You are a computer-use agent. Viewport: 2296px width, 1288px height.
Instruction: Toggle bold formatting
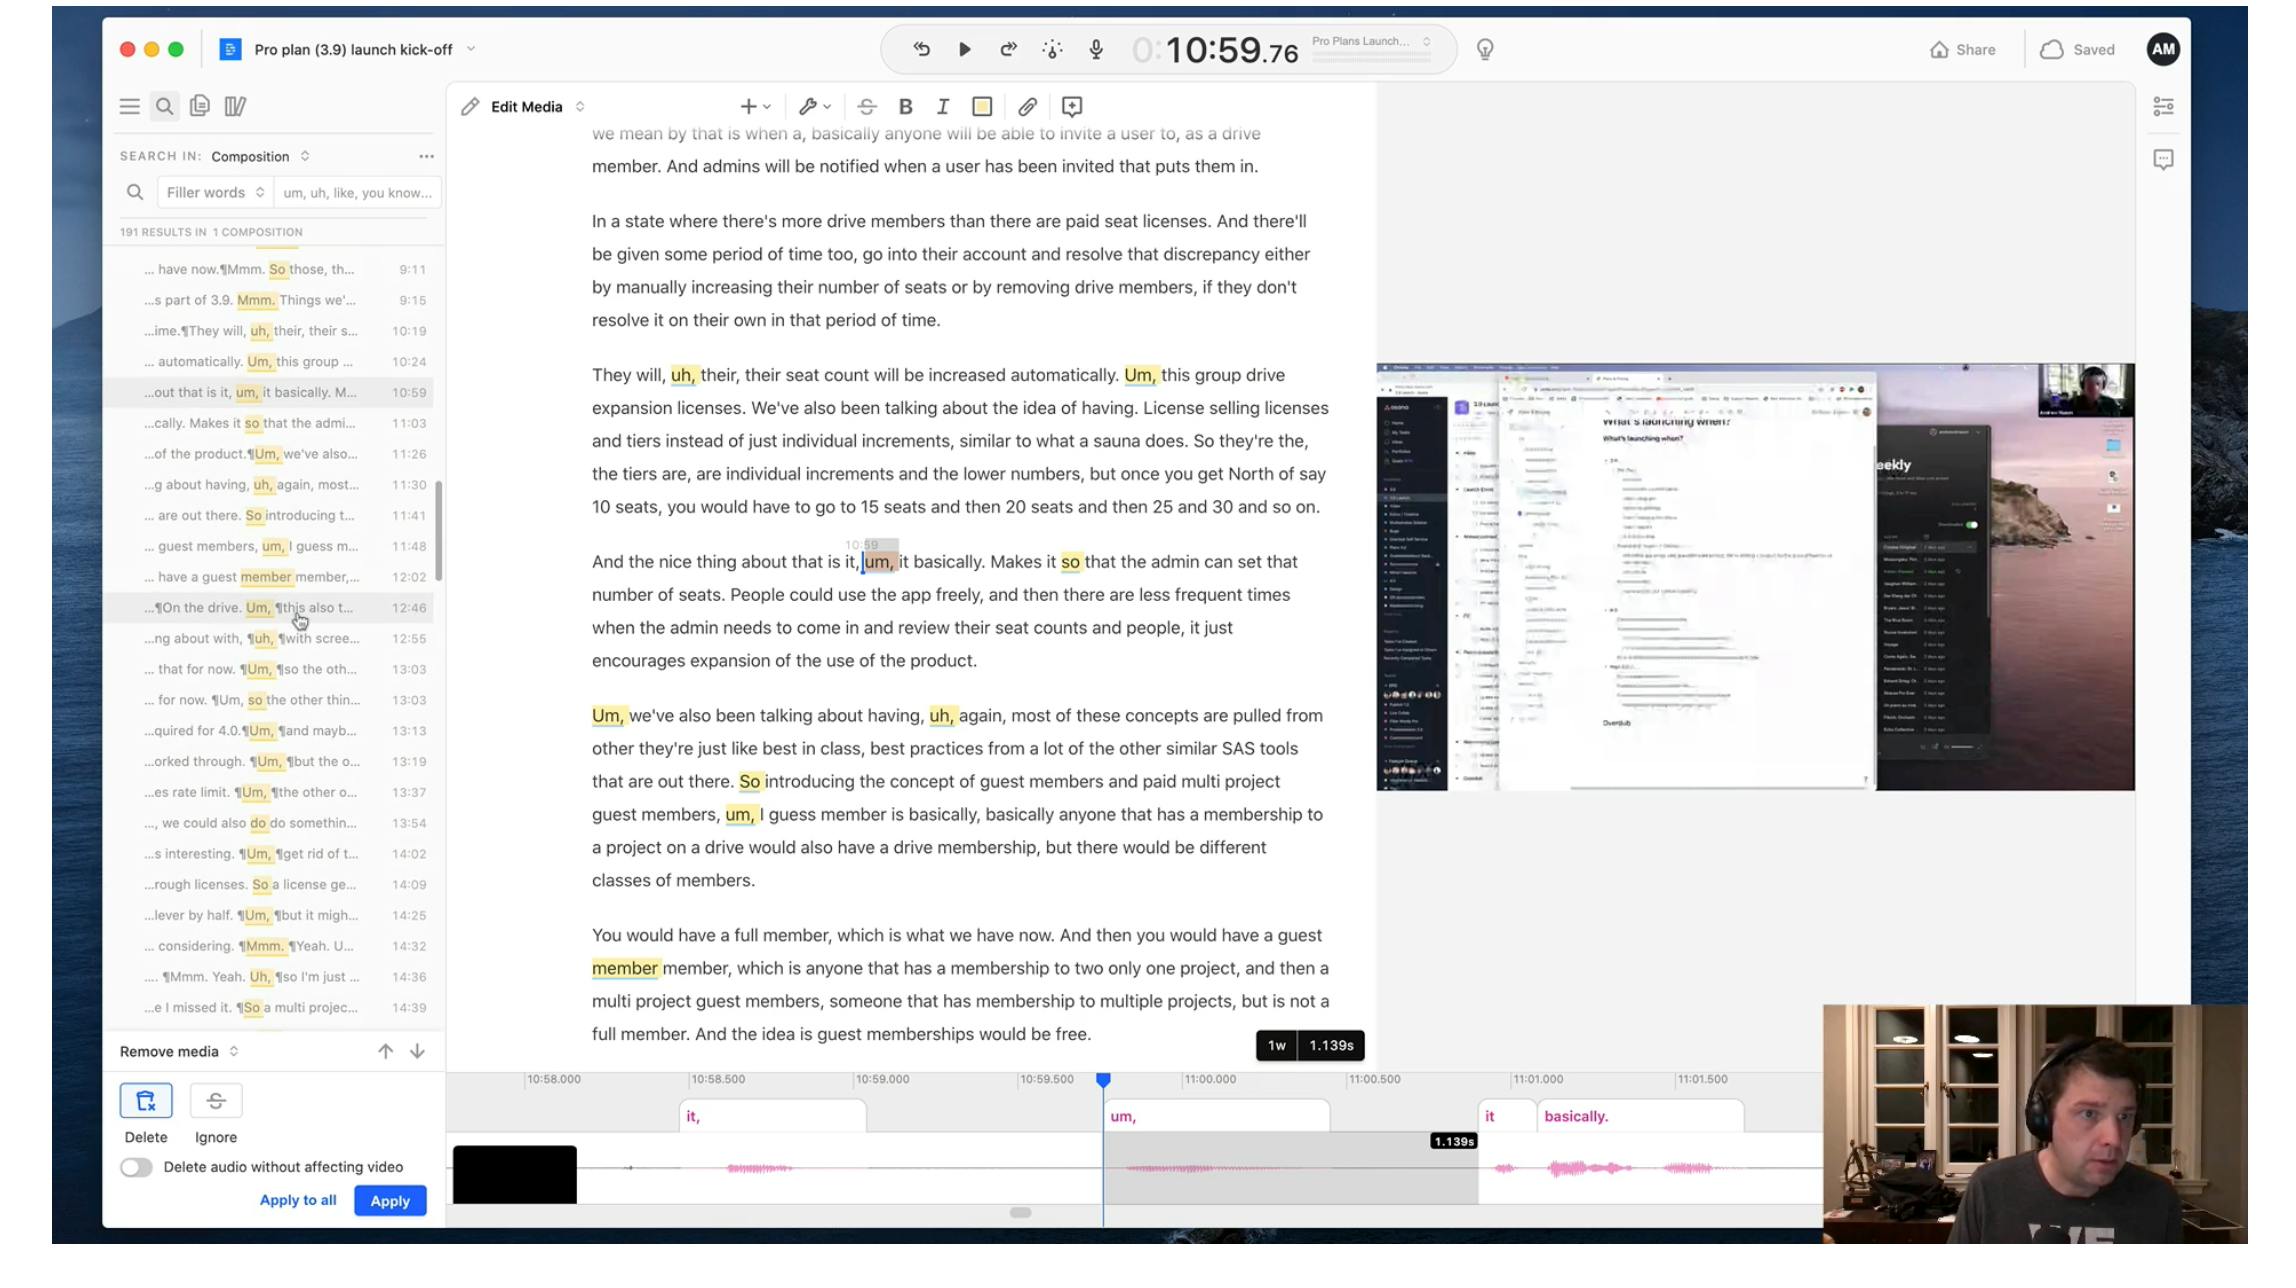905,107
